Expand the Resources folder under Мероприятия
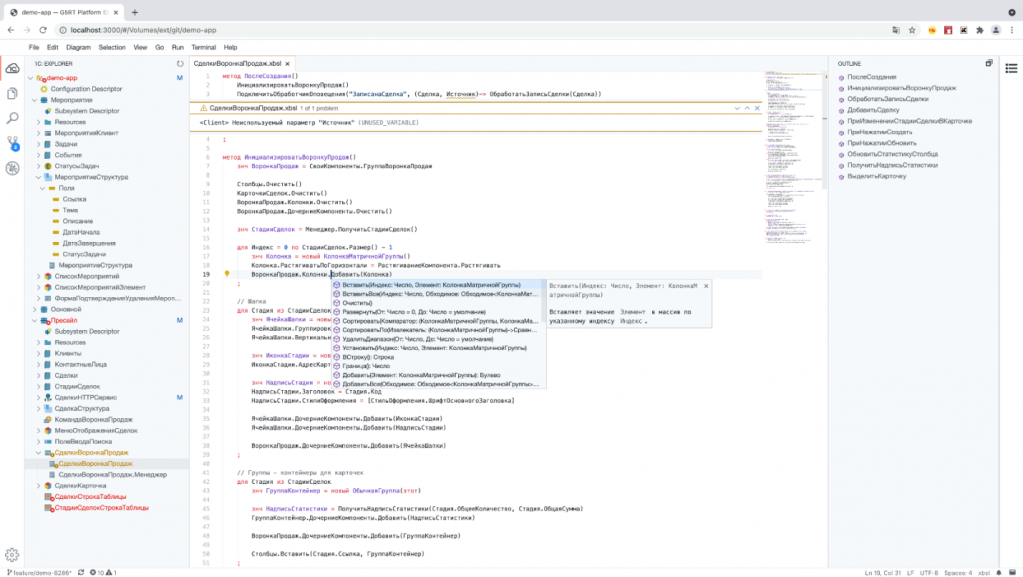The image size is (1023, 577). coord(38,121)
